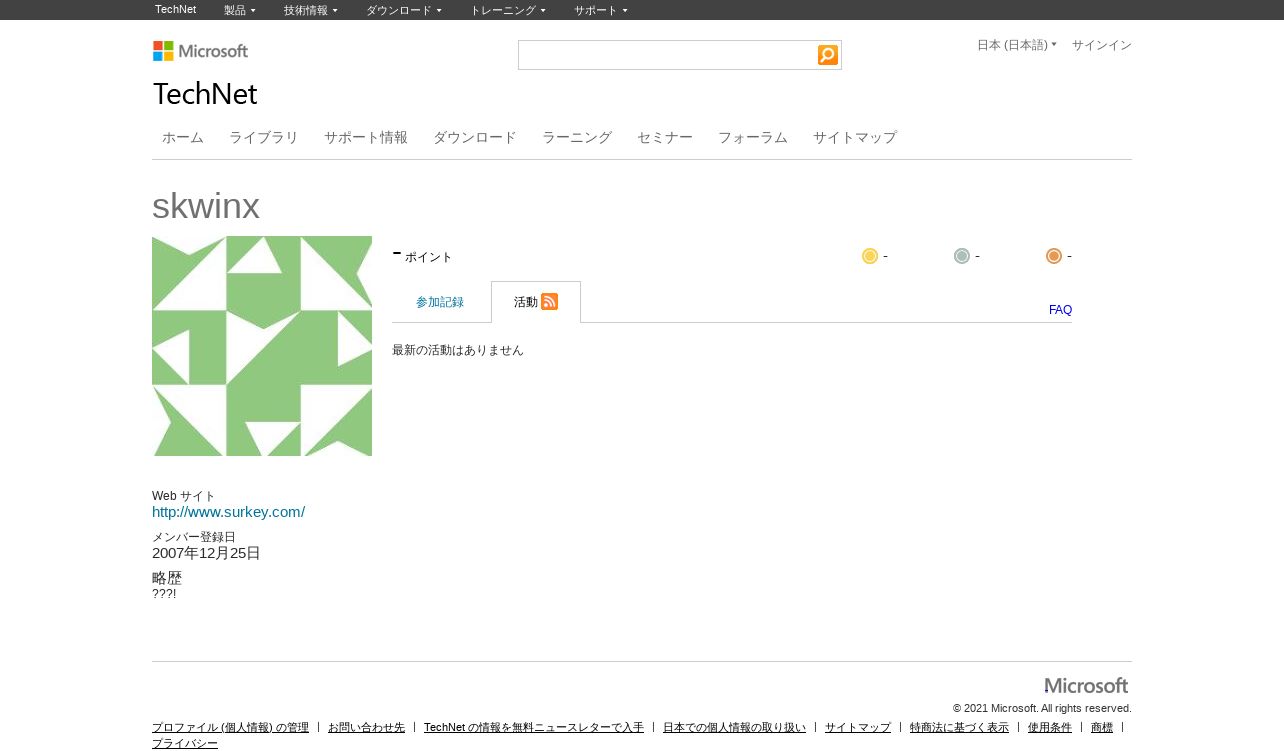Click the Microsoft logo in the footer

1086,685
